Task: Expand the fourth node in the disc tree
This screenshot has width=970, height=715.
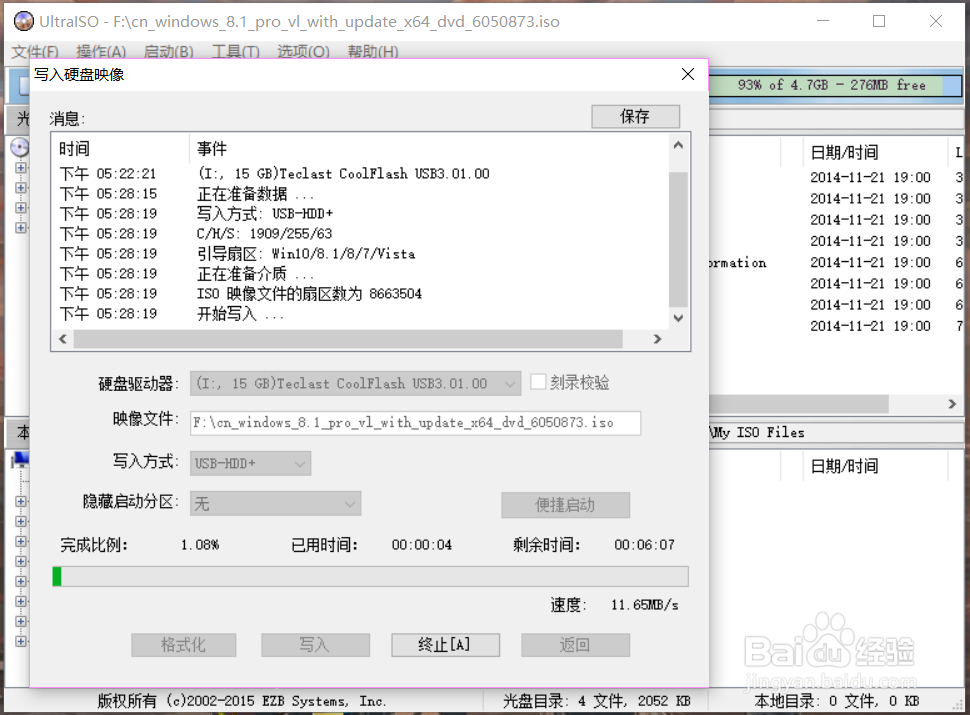Action: pyautogui.click(x=21, y=228)
